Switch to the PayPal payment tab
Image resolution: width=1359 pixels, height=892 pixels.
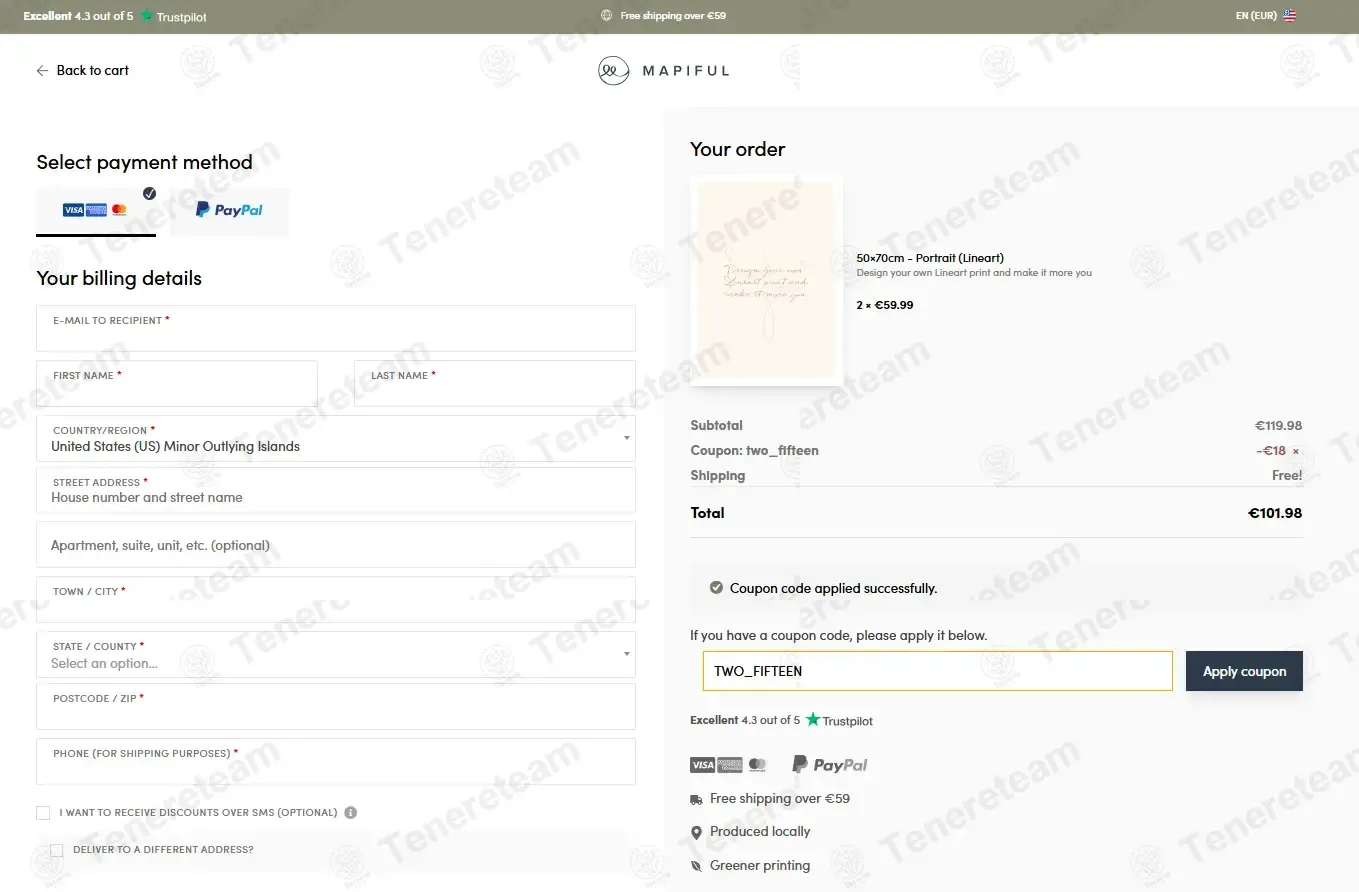[230, 211]
